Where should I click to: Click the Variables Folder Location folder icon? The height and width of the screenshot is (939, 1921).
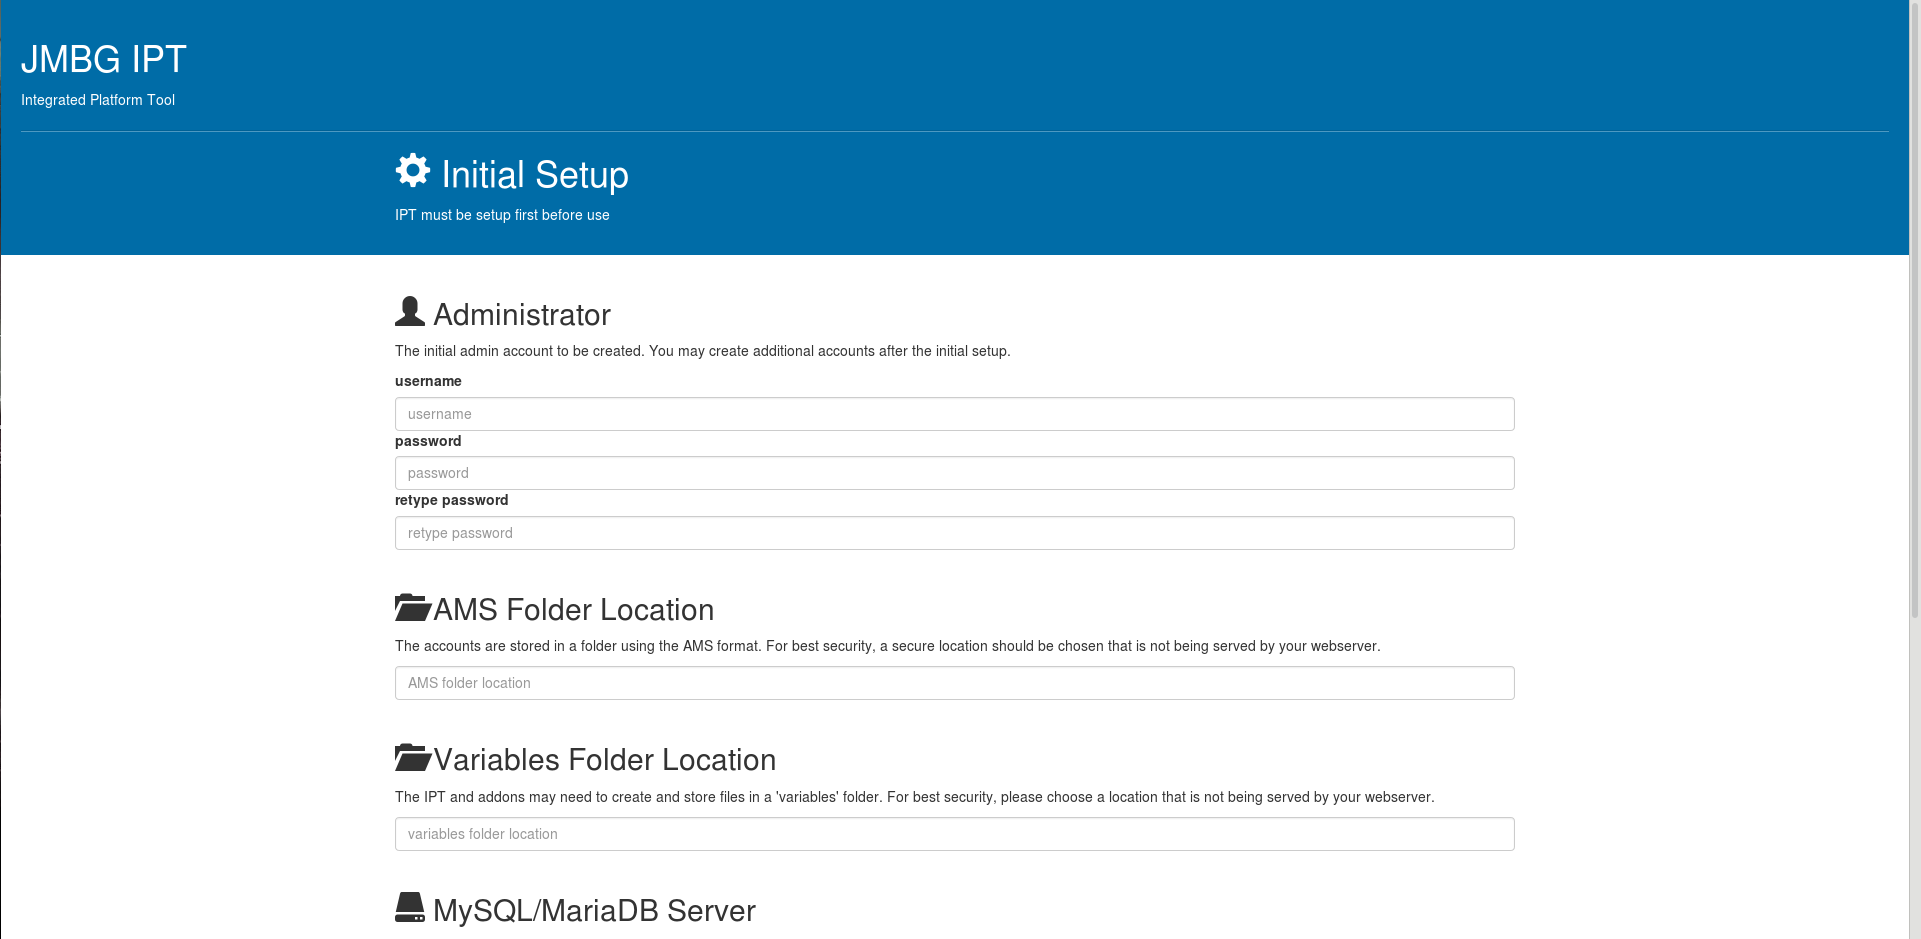pyautogui.click(x=413, y=757)
